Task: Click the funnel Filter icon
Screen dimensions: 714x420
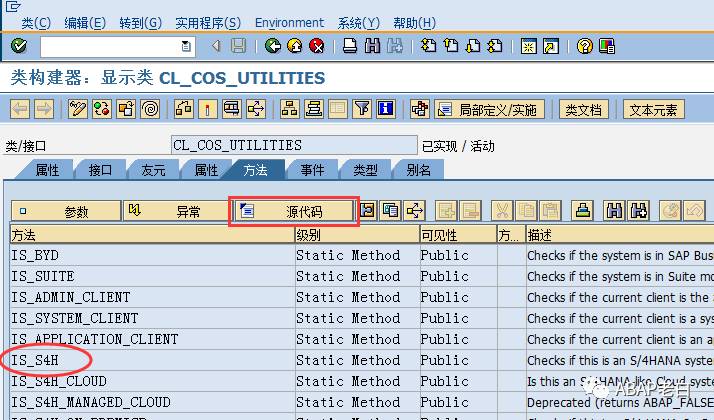Action: coord(362,109)
